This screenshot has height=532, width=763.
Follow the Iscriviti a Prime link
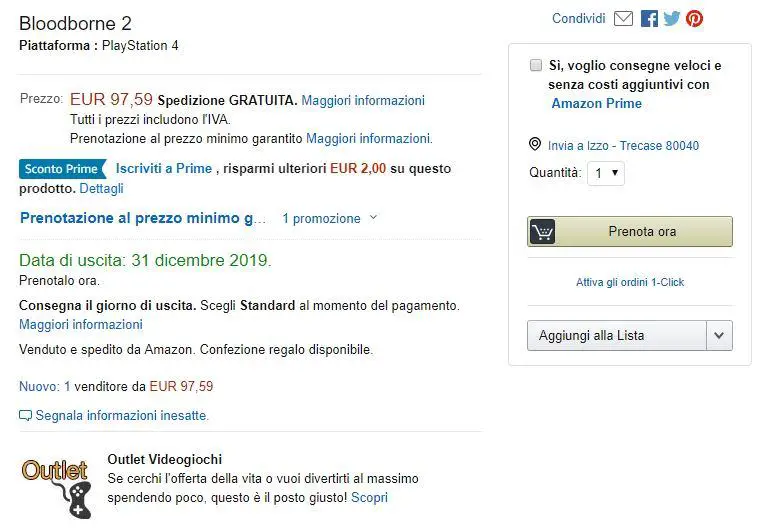coord(164,168)
